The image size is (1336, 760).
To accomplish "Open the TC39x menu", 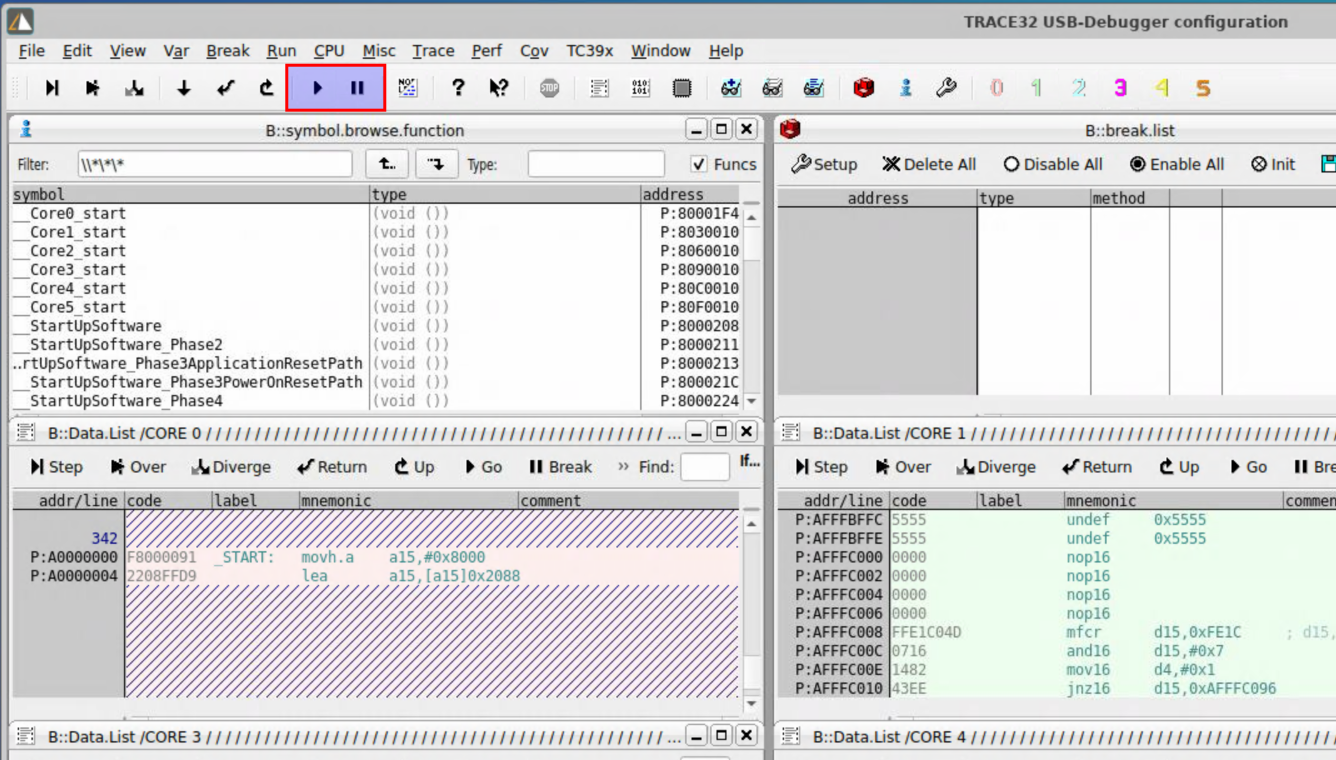I will tap(590, 51).
